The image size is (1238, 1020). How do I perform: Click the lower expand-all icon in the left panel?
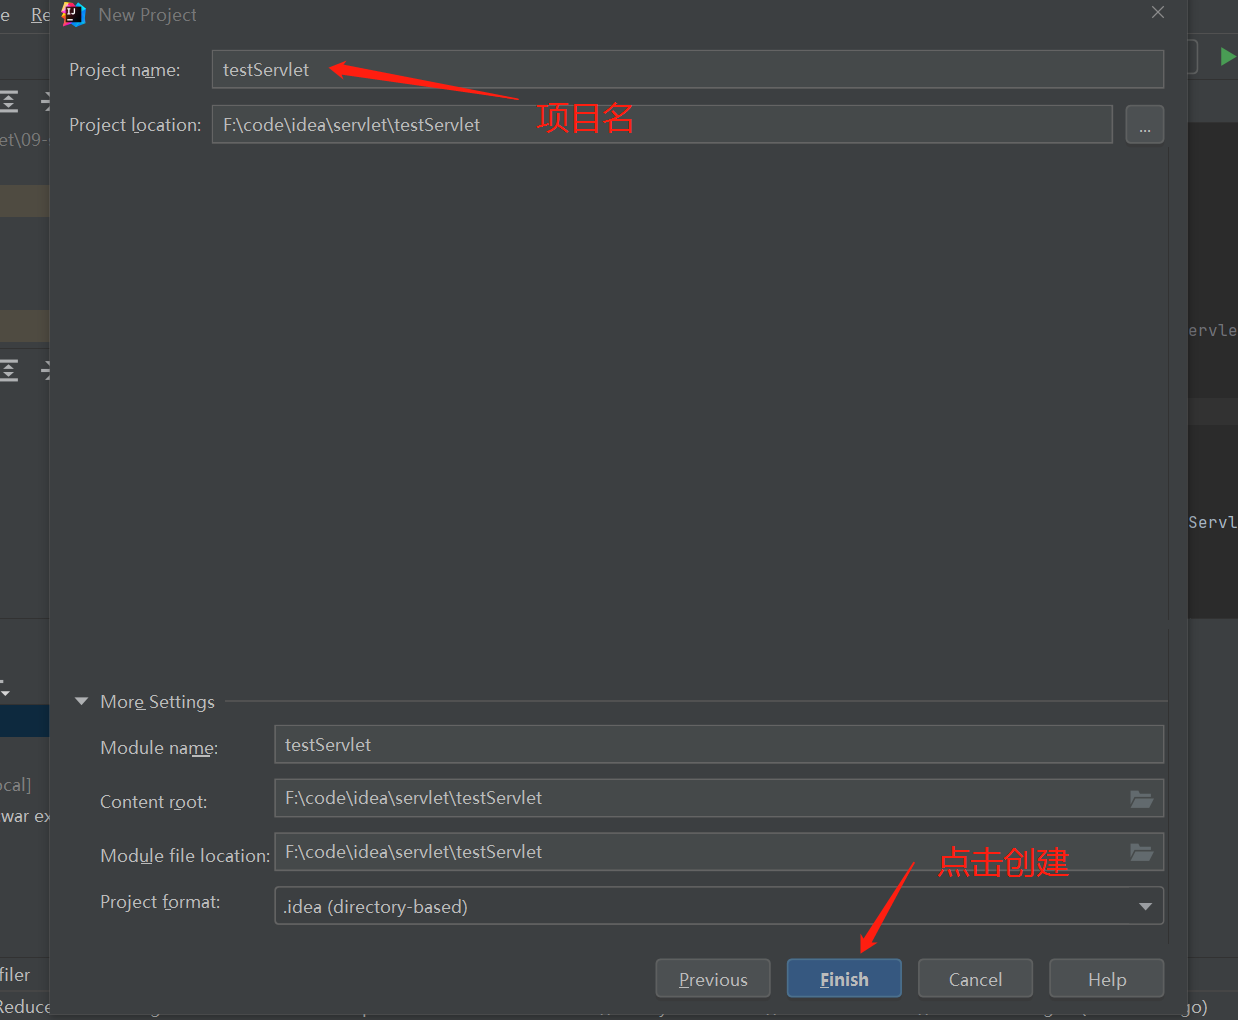9,371
